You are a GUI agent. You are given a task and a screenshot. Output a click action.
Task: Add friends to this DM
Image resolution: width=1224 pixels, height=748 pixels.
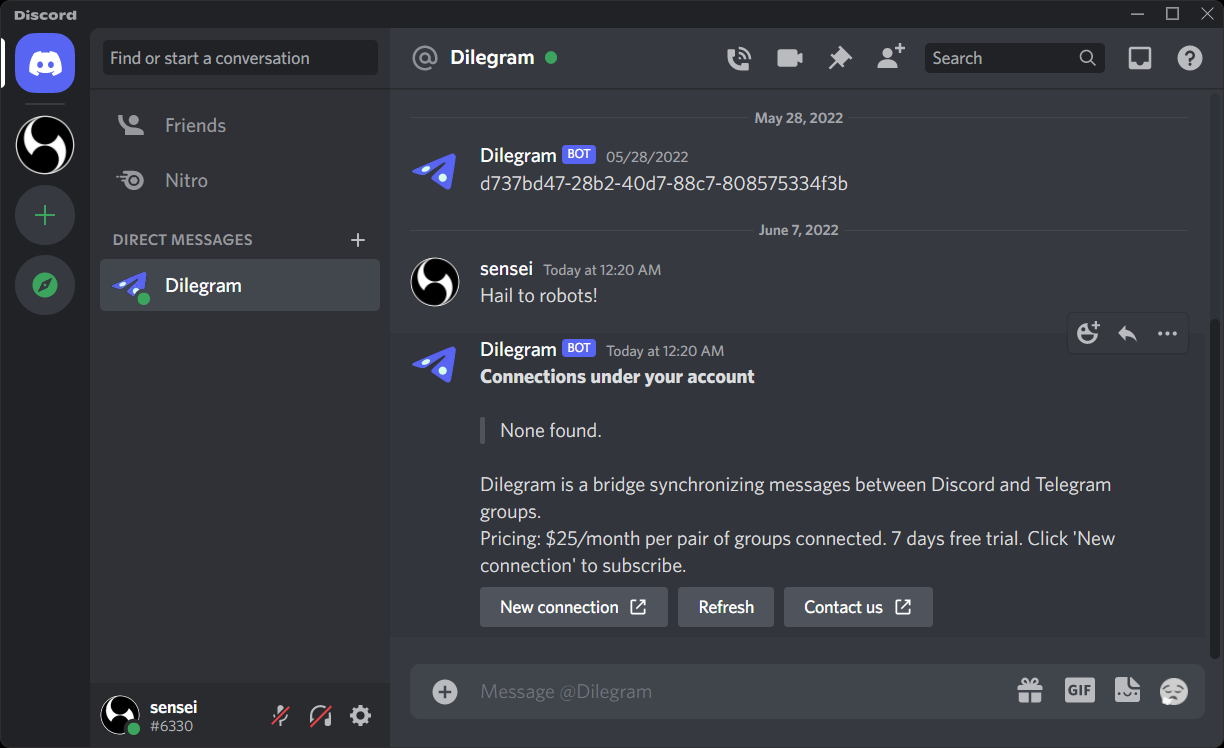(x=890, y=57)
